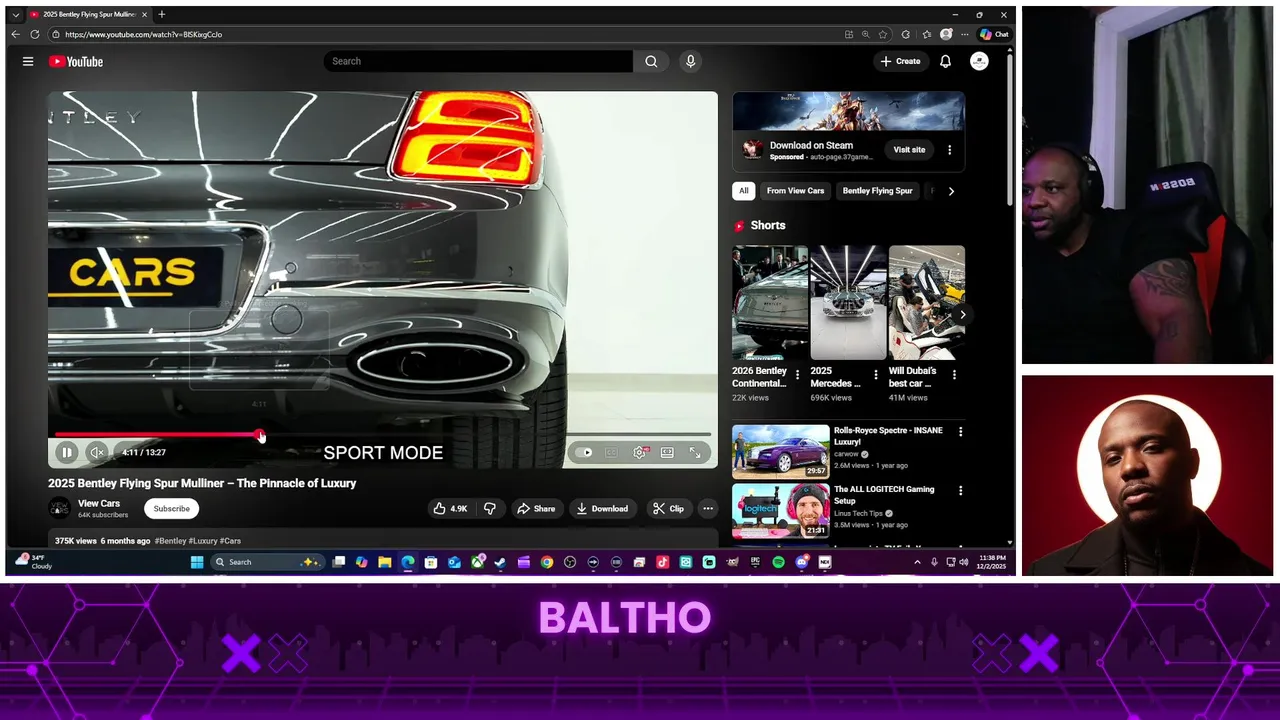Click the magnifier search button
Image resolution: width=1280 pixels, height=720 pixels.
point(651,61)
